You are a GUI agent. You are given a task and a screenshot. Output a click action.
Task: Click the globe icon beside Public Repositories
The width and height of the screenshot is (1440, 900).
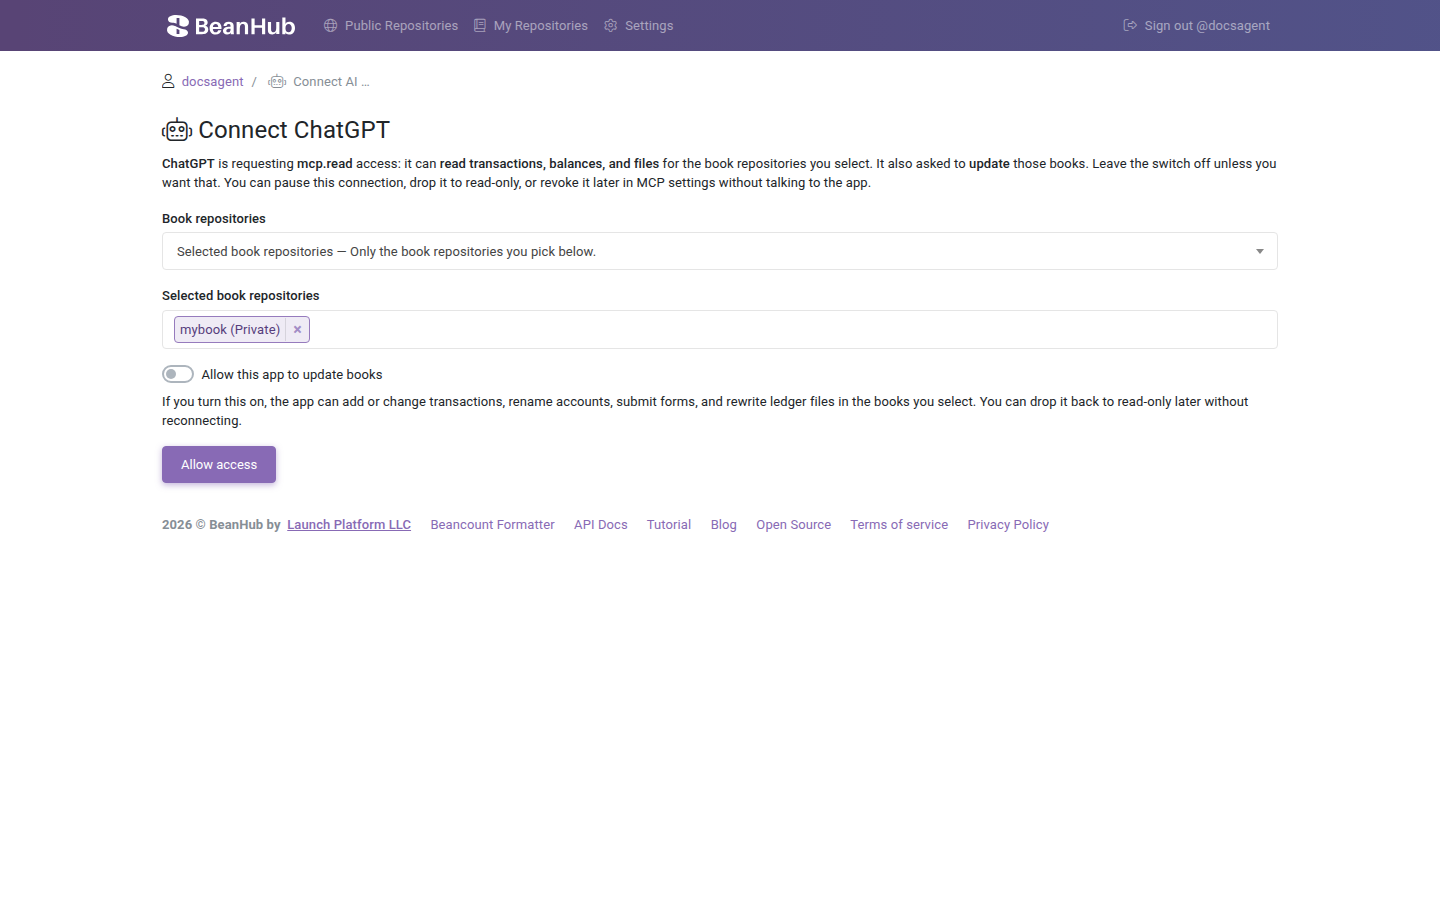tap(330, 26)
